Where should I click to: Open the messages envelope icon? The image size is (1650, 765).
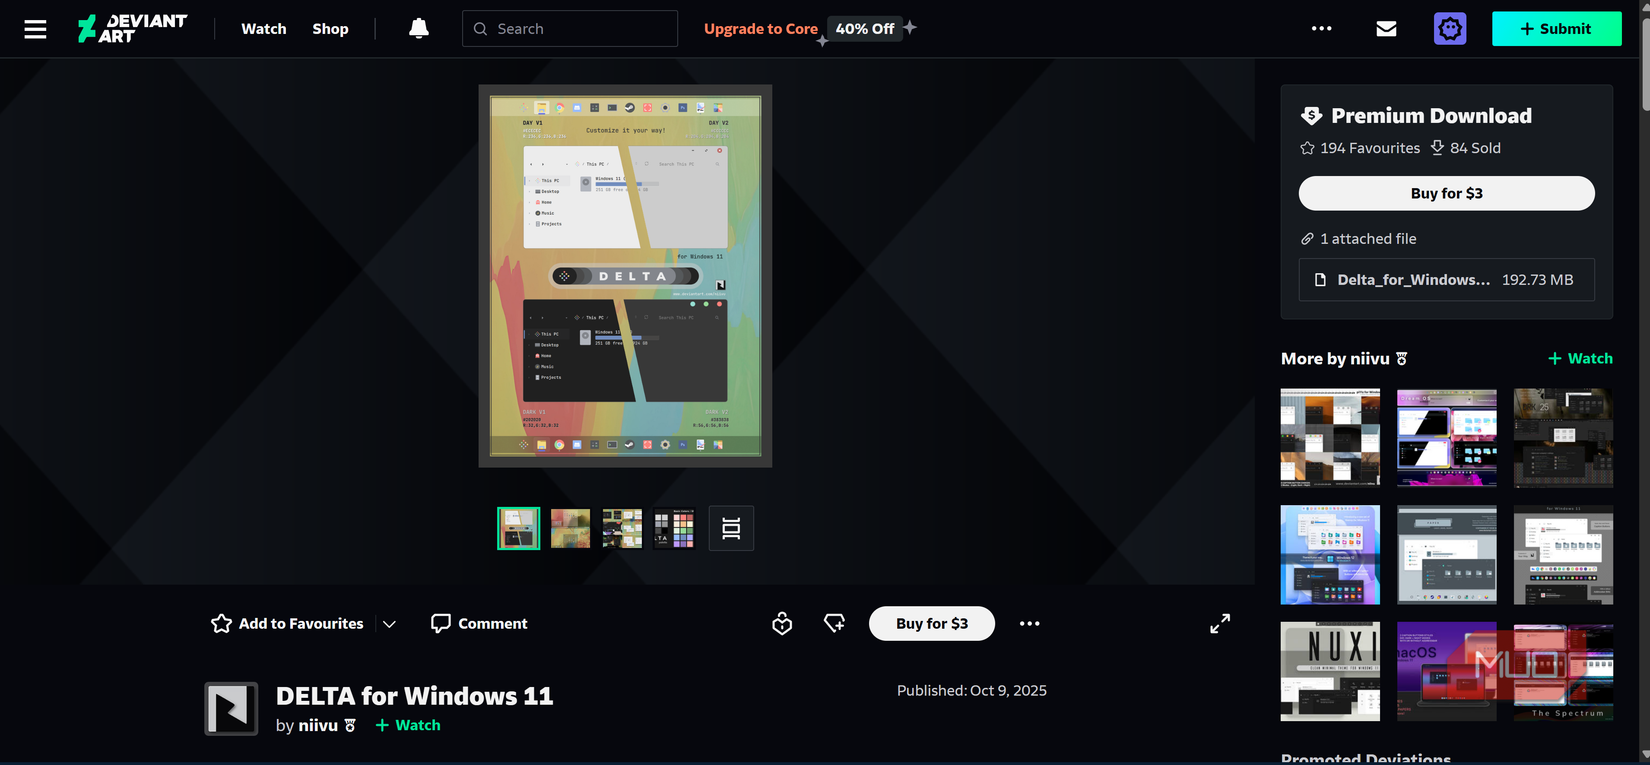1386,29
